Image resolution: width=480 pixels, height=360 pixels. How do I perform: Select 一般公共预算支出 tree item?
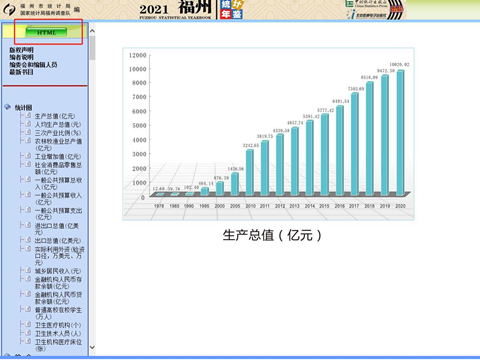pos(58,214)
